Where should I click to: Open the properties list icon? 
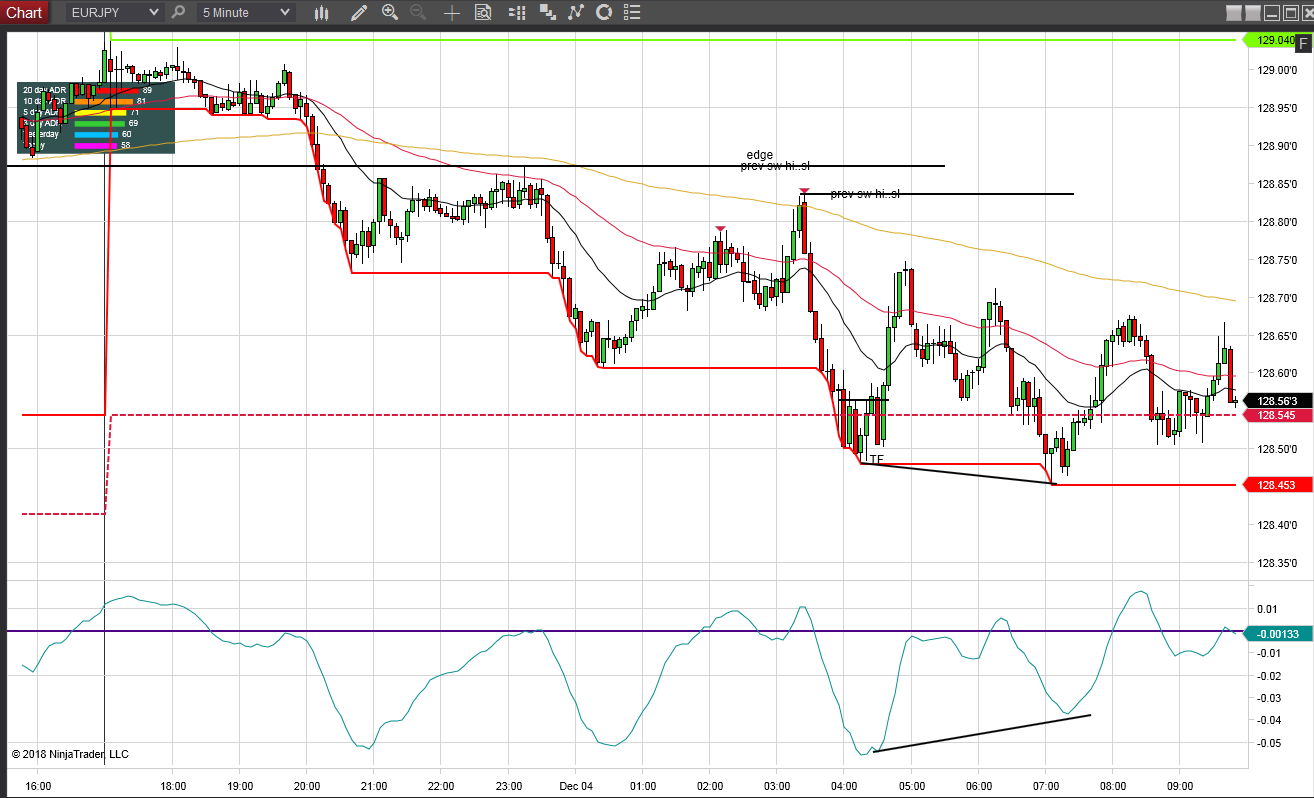click(x=631, y=13)
